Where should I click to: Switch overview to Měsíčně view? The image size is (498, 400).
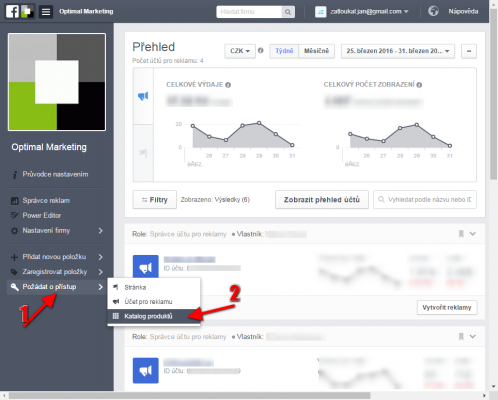[x=316, y=51]
